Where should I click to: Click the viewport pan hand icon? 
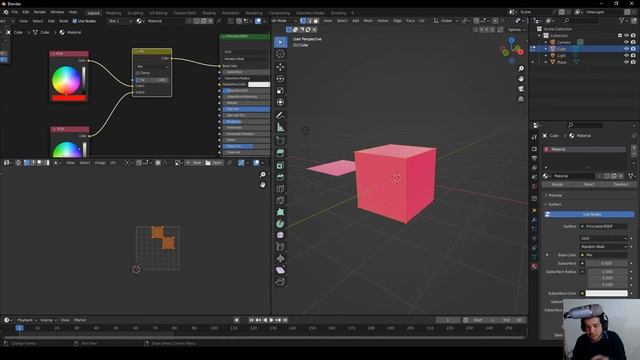click(x=521, y=78)
